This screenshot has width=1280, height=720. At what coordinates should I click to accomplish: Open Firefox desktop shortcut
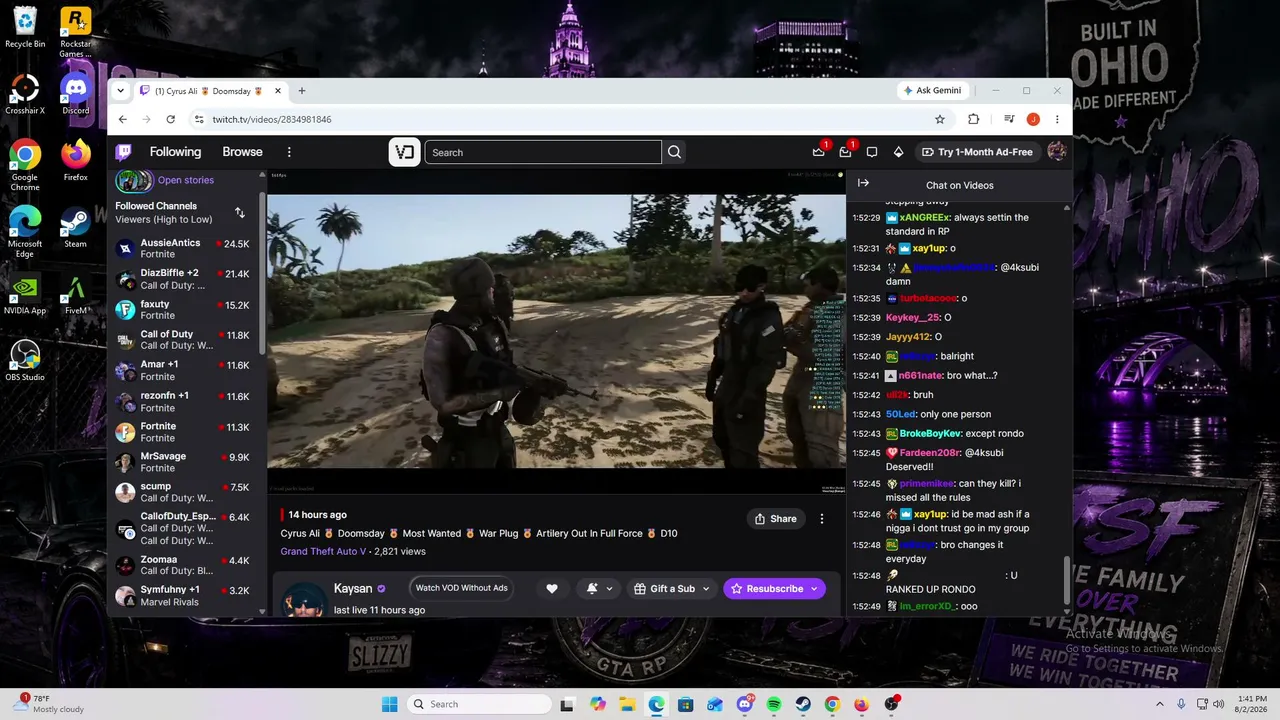tap(76, 161)
